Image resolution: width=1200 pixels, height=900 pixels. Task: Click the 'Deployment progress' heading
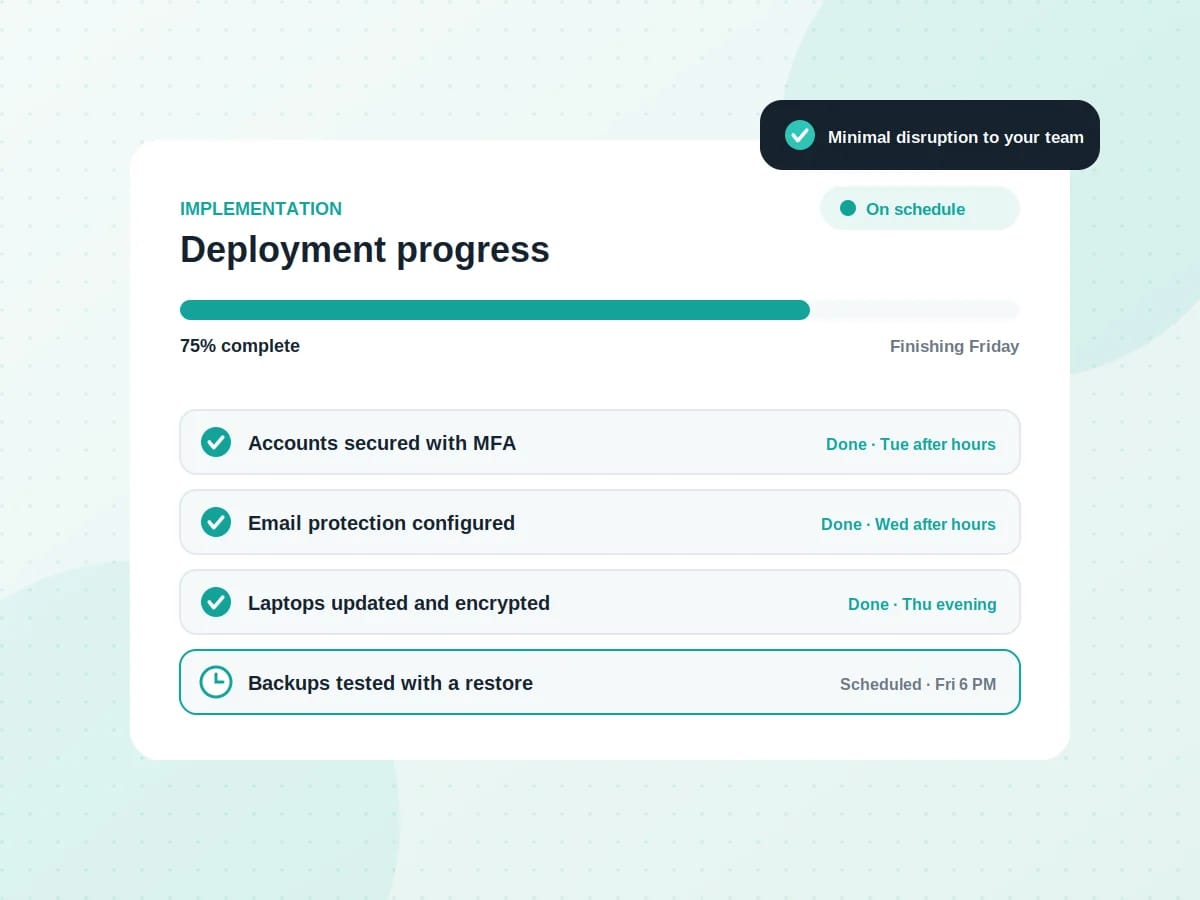click(365, 250)
